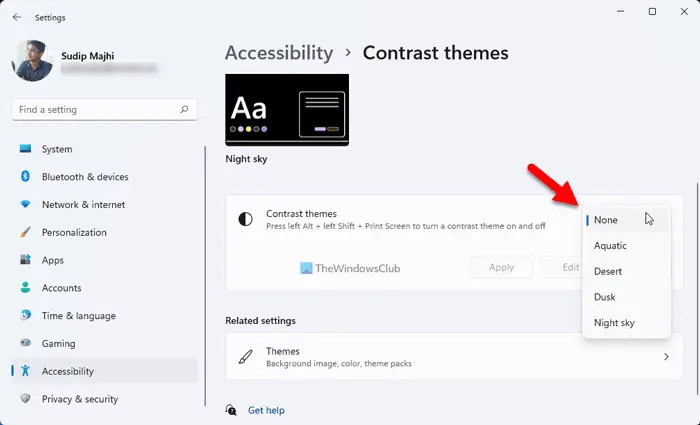Image resolution: width=700 pixels, height=425 pixels.
Task: Click the Apps icon in sidebar
Action: pyautogui.click(x=26, y=260)
